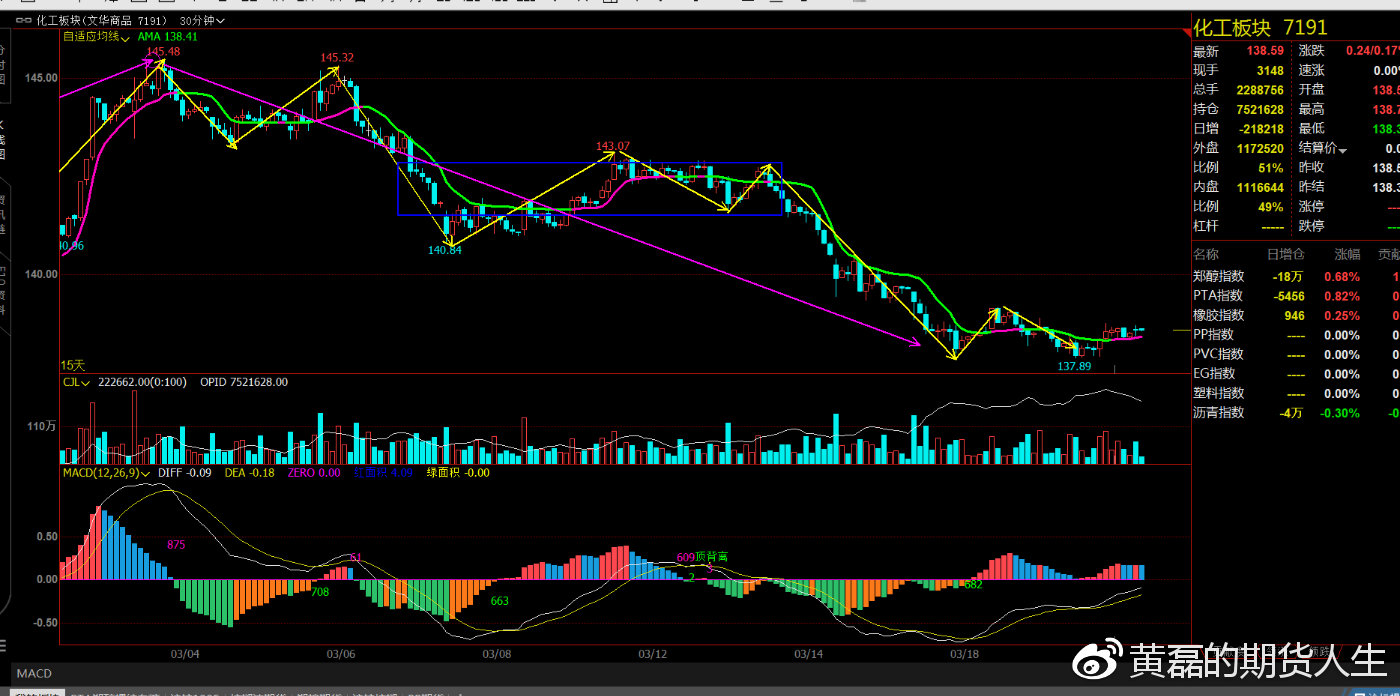Click the 137.89 low price marker

click(1075, 367)
